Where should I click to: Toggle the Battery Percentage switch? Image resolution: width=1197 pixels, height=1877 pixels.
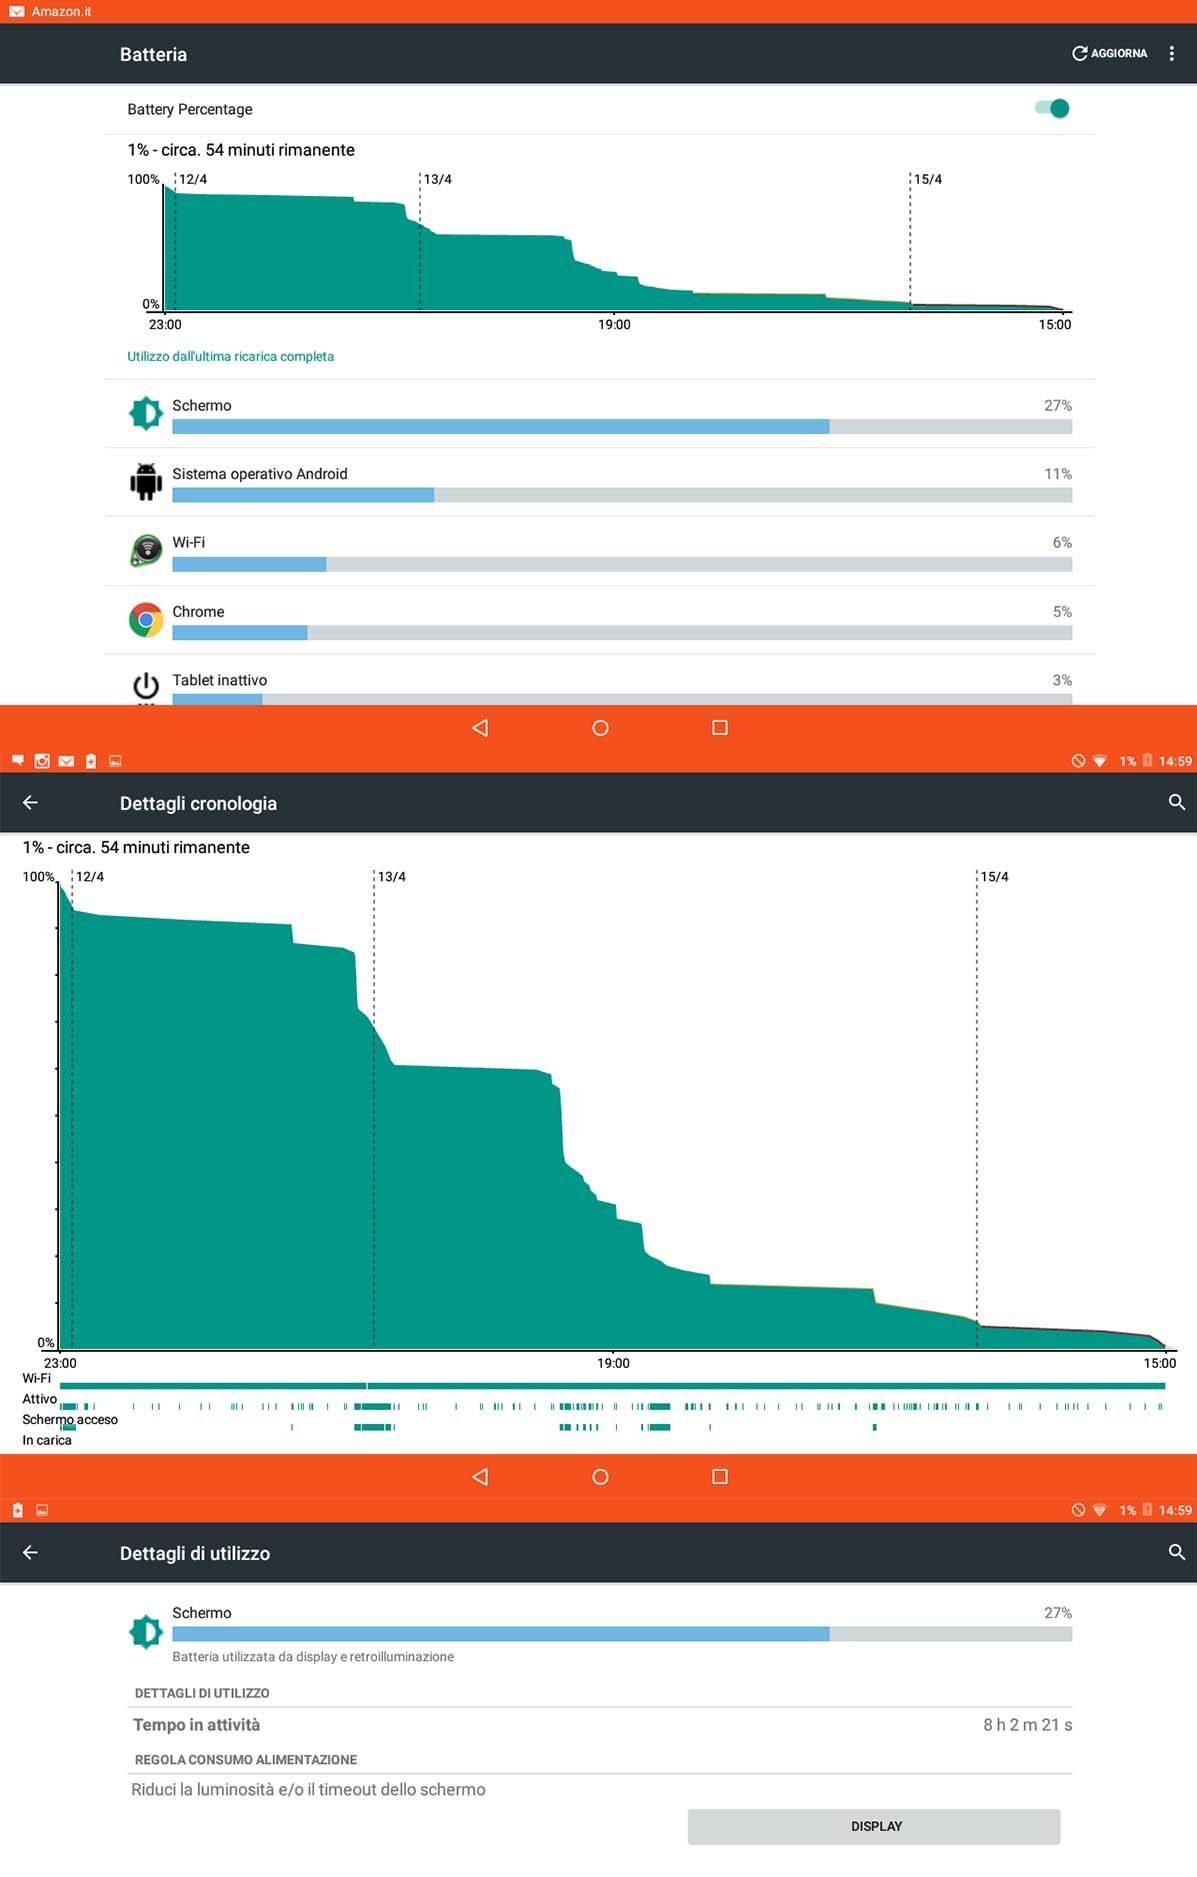[x=1051, y=109]
